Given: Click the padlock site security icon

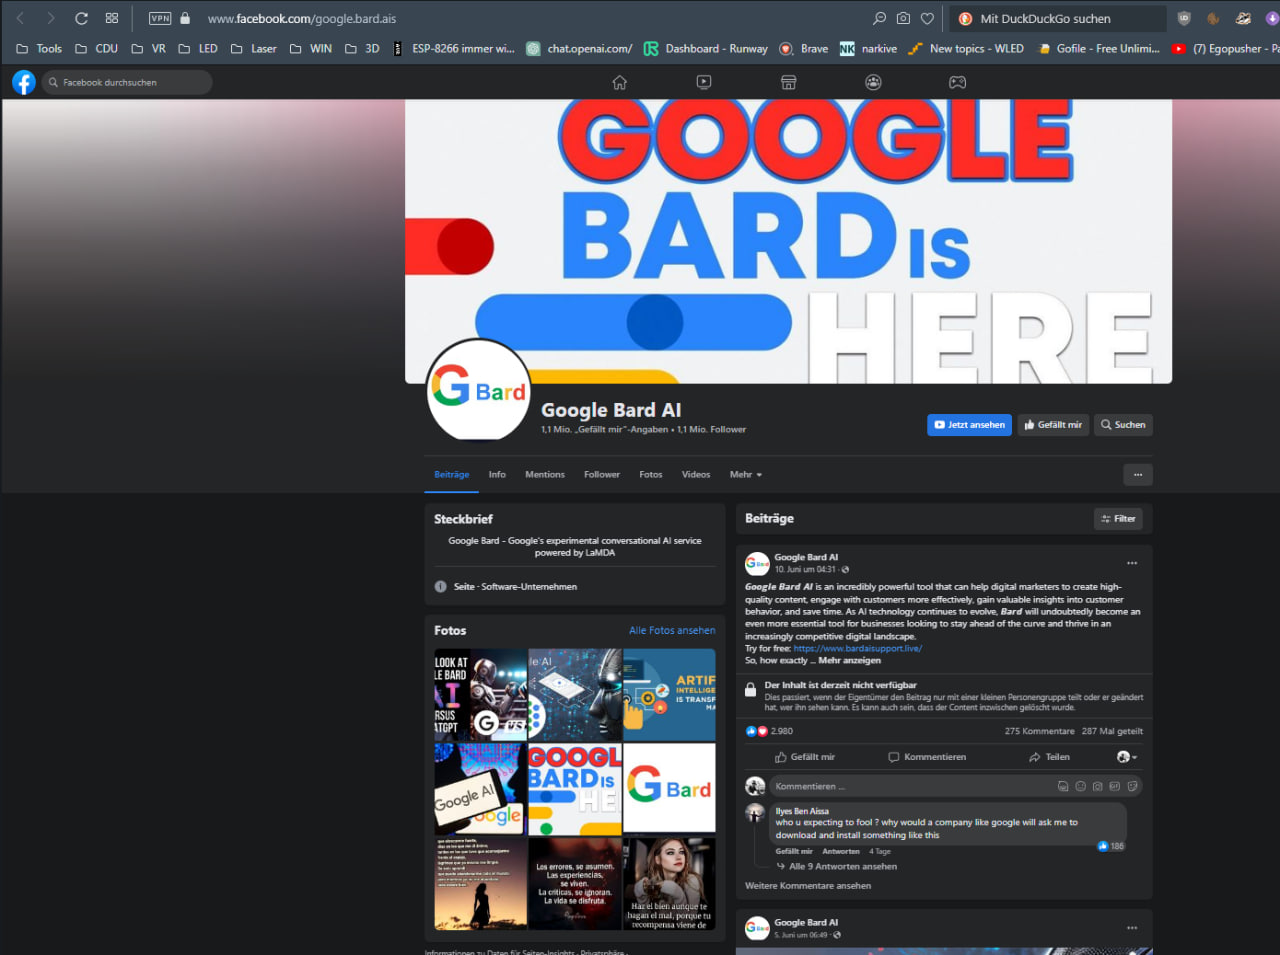Looking at the screenshot, I should coord(185,18).
